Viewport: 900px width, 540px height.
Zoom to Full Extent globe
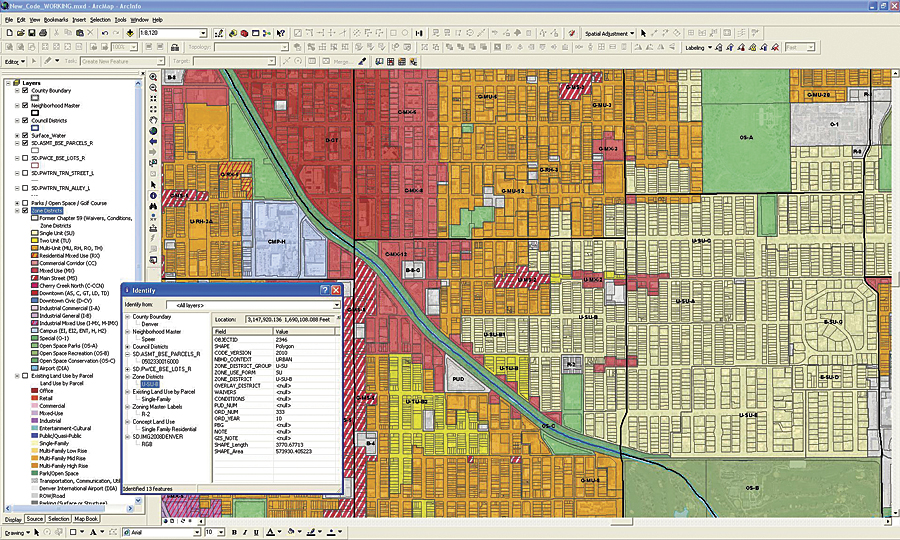(x=153, y=131)
